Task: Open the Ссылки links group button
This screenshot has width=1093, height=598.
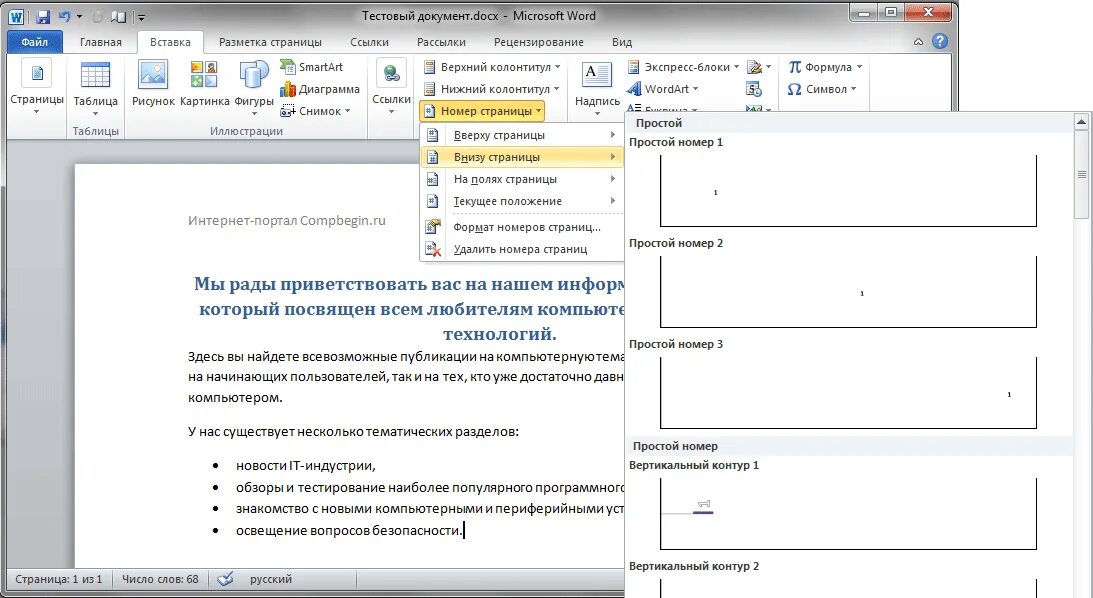Action: [391, 89]
